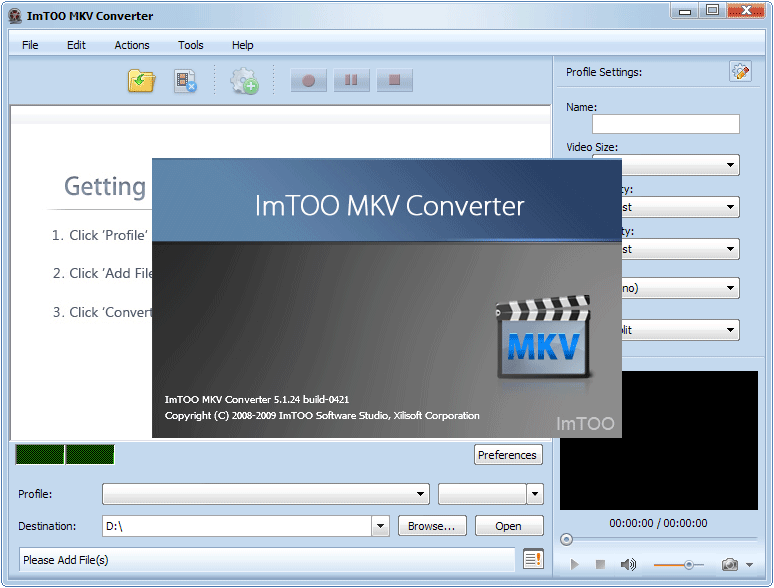Click the Open destination button
The height and width of the screenshot is (588, 774).
pos(509,526)
